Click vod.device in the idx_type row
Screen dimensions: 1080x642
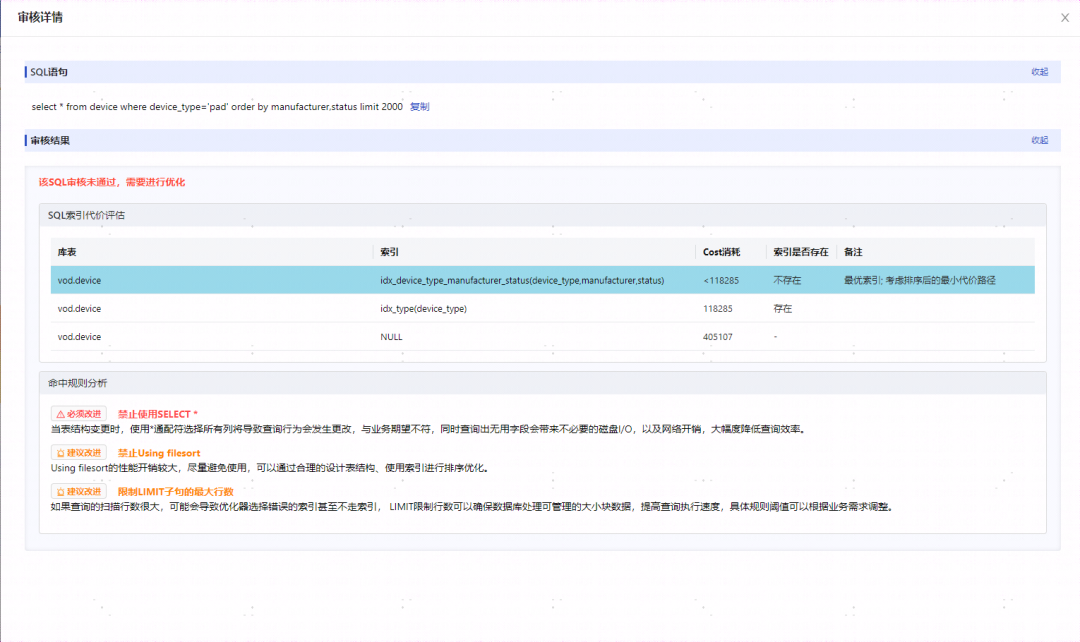coord(79,309)
